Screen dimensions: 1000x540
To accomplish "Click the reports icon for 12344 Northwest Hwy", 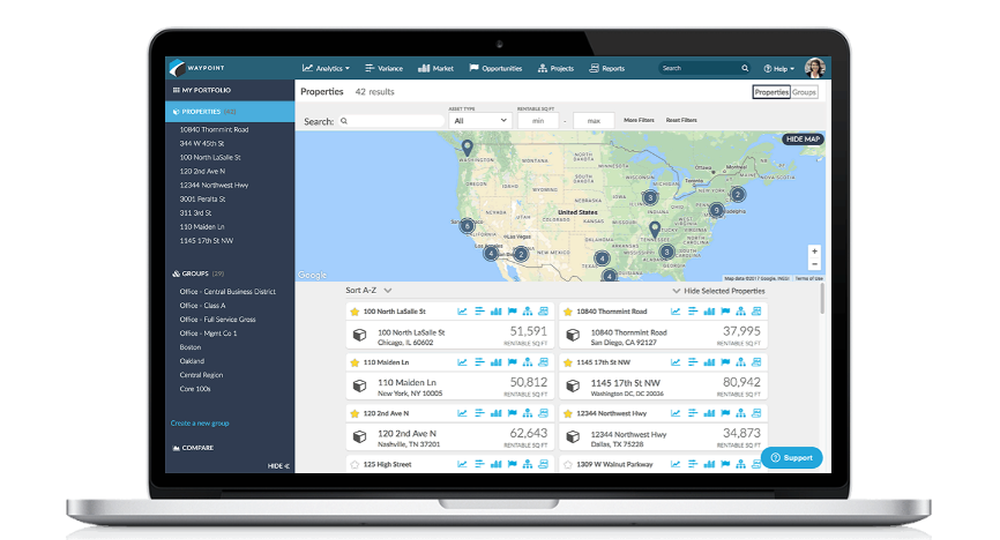I will click(756, 413).
